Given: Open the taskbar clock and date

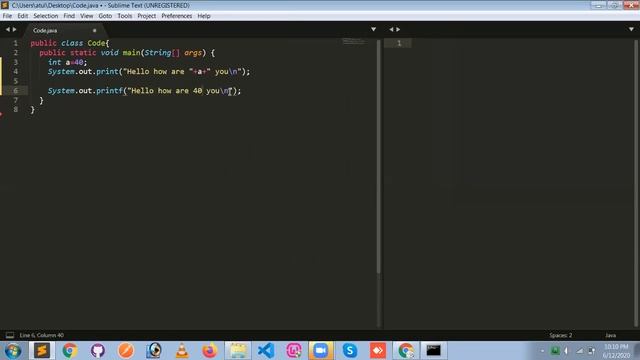Looking at the screenshot, I should tap(616, 351).
